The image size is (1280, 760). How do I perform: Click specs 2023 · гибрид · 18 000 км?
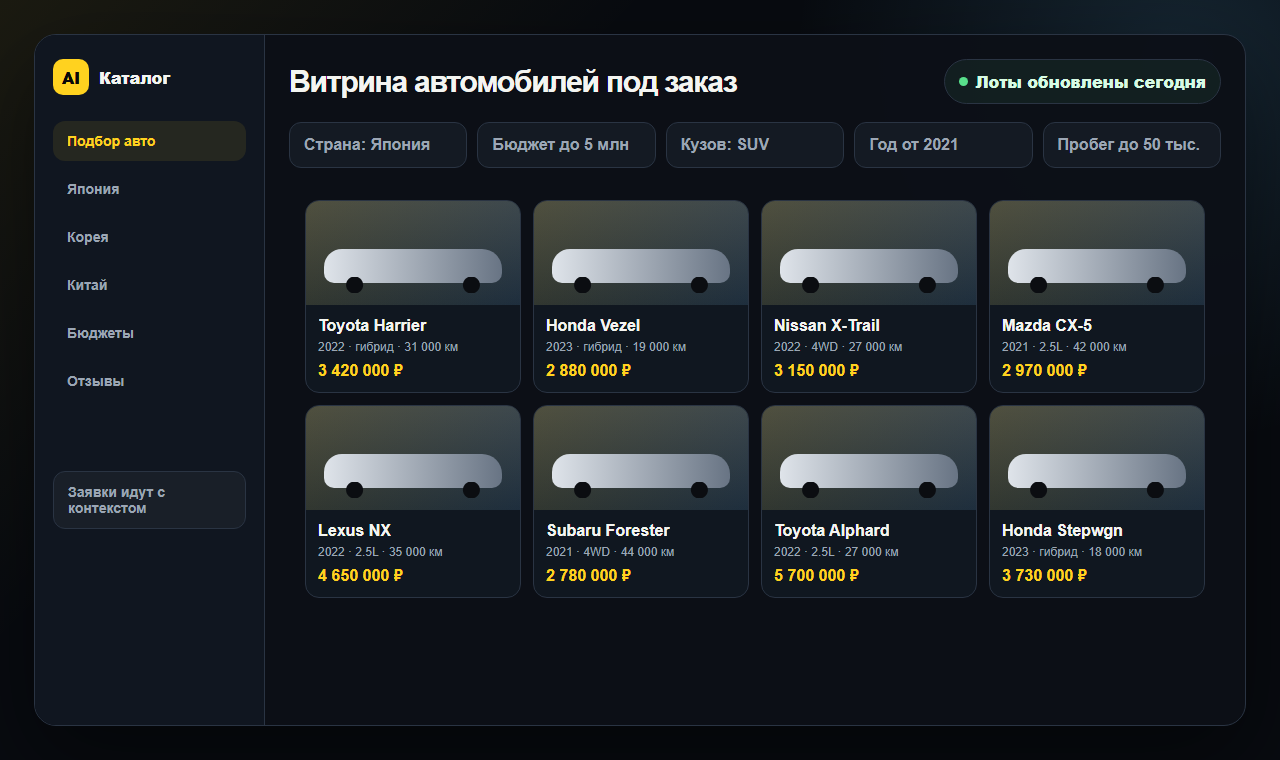1072,552
